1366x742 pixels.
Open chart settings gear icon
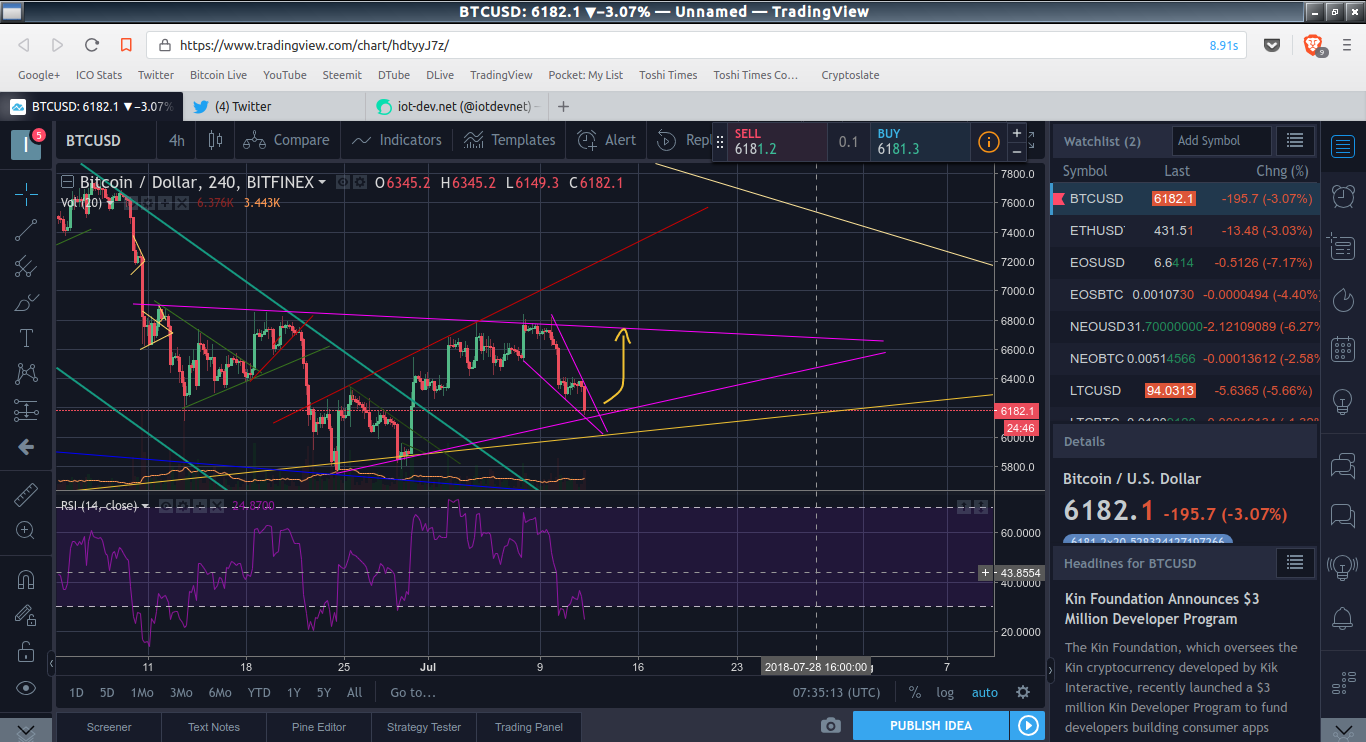pyautogui.click(x=1023, y=692)
